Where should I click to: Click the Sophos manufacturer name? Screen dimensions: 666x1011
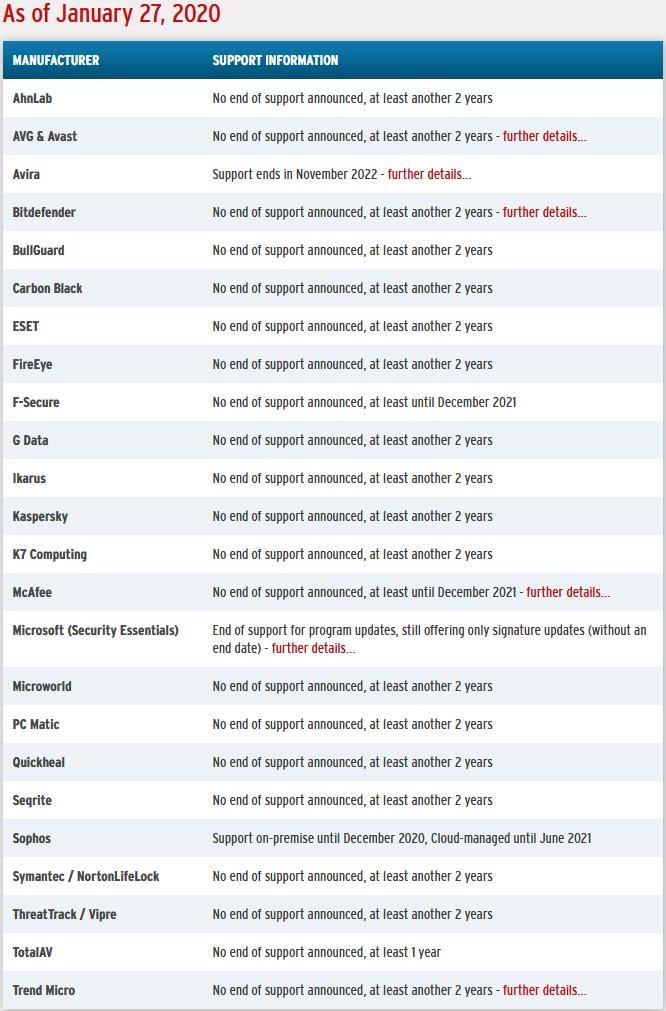click(x=32, y=838)
